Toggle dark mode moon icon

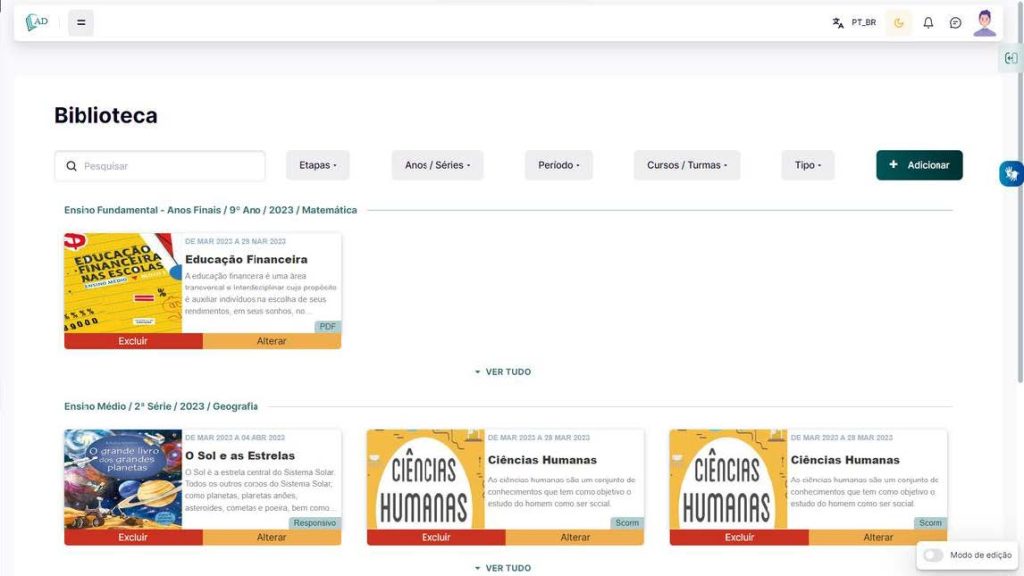click(898, 22)
